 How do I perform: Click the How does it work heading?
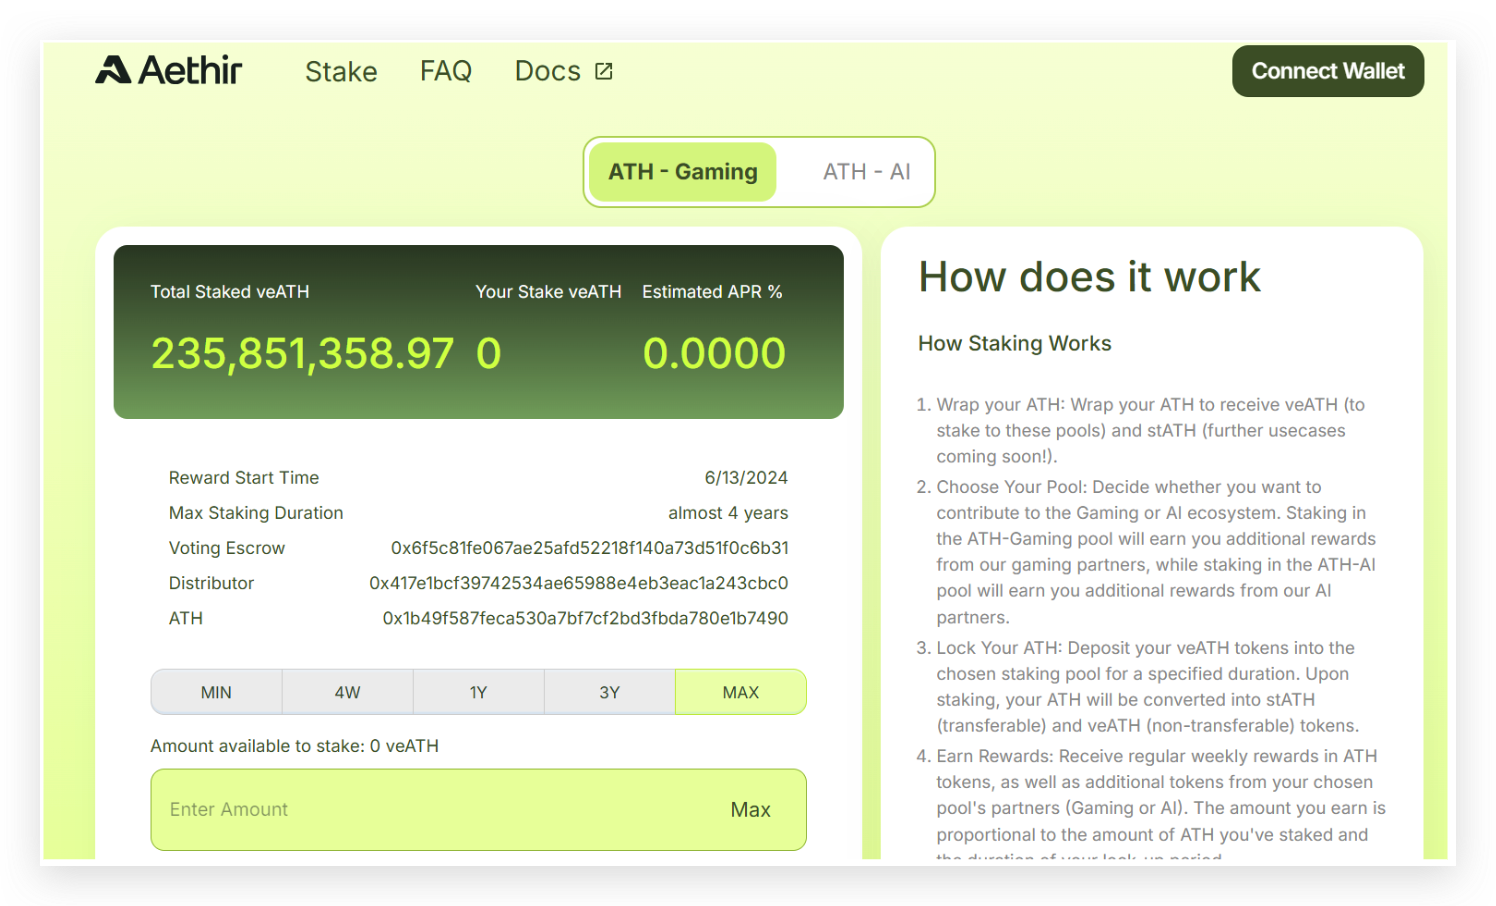[1089, 277]
